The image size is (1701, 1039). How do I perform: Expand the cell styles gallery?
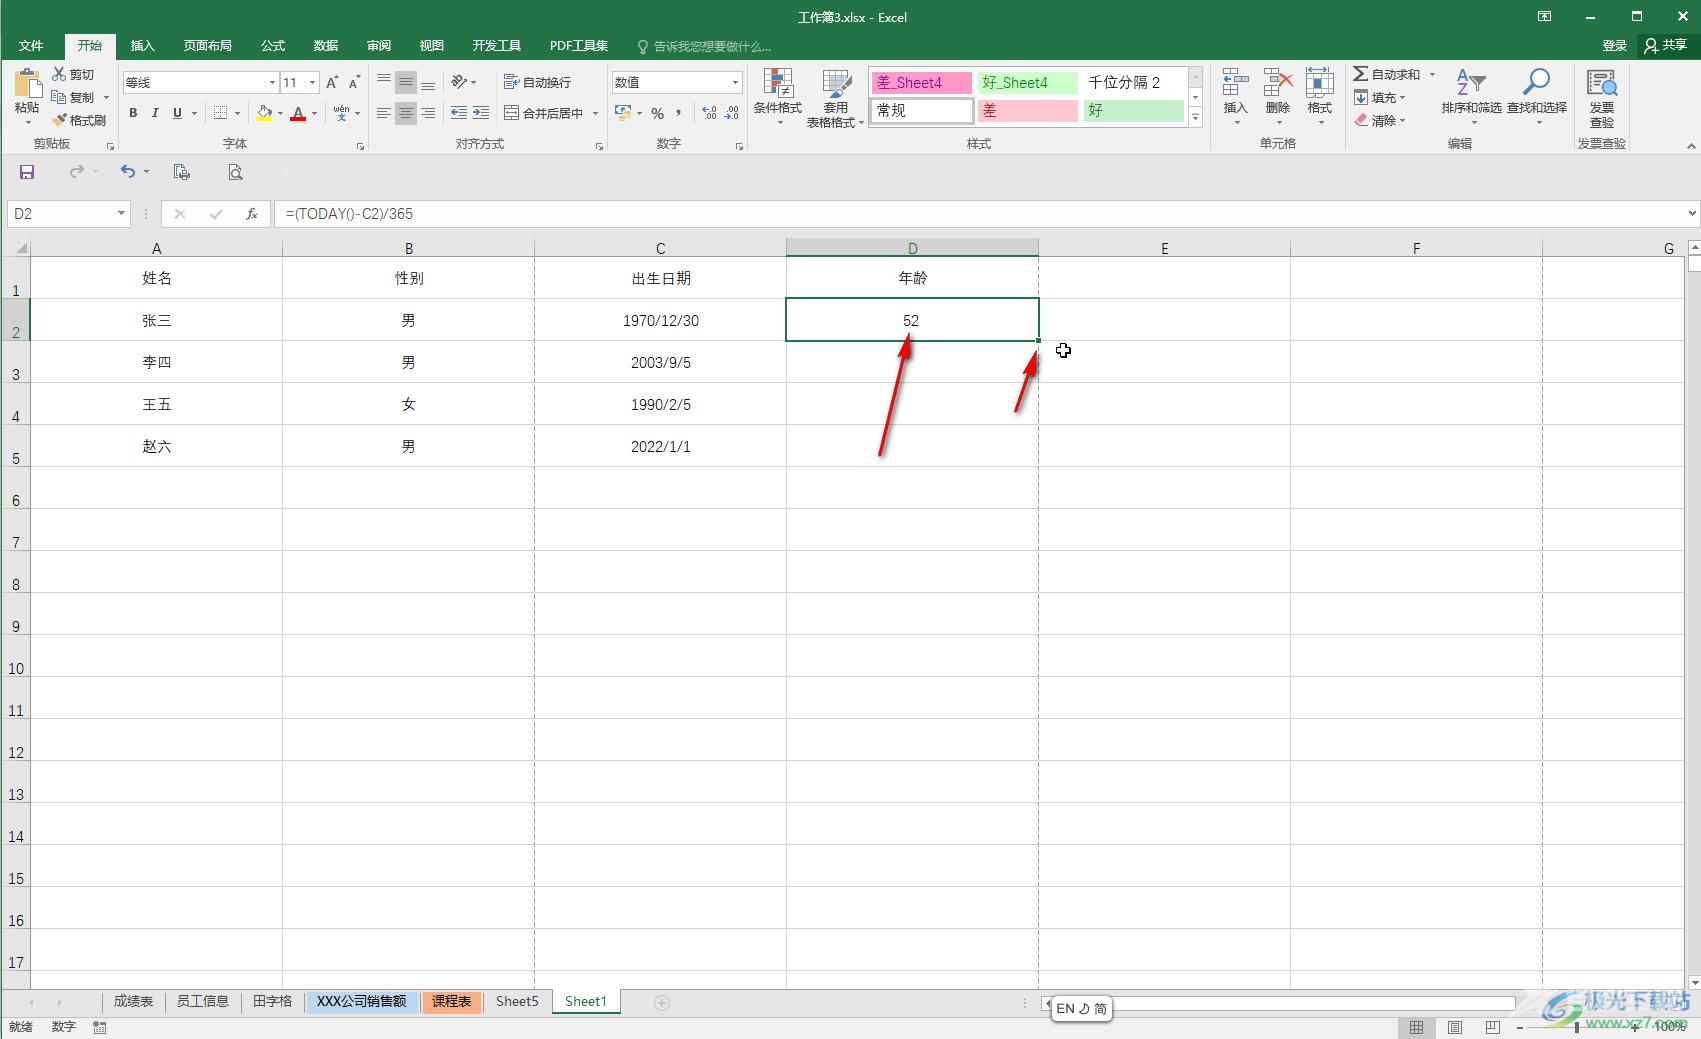pos(1195,118)
